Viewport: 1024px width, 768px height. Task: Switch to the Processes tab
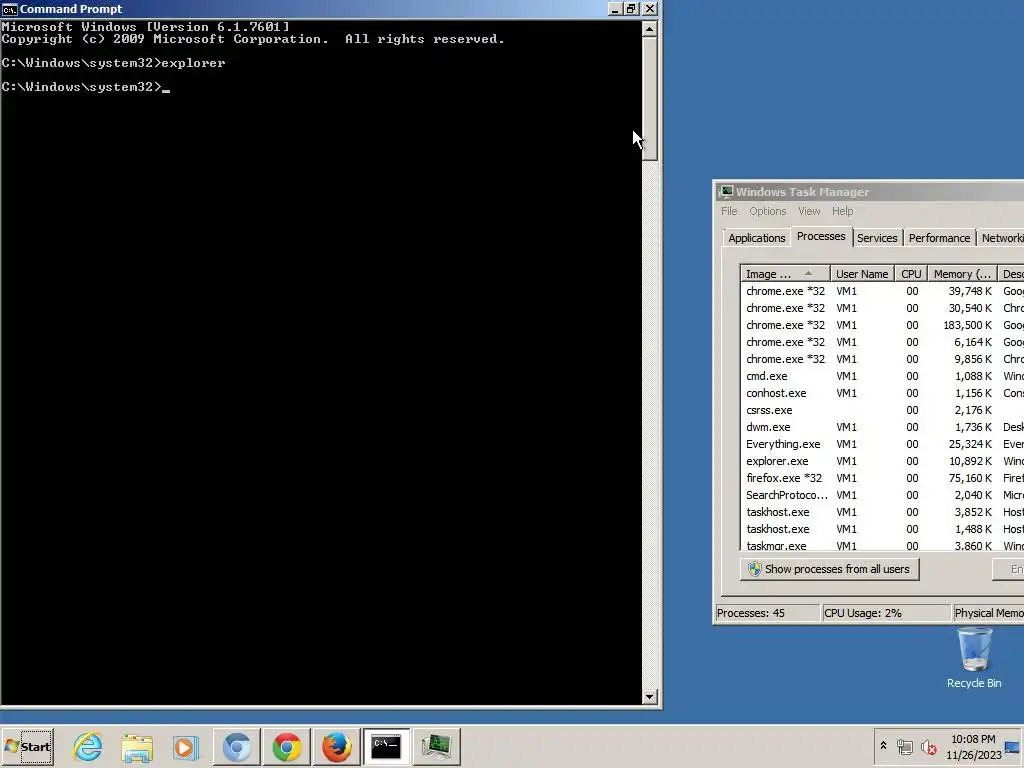click(821, 236)
